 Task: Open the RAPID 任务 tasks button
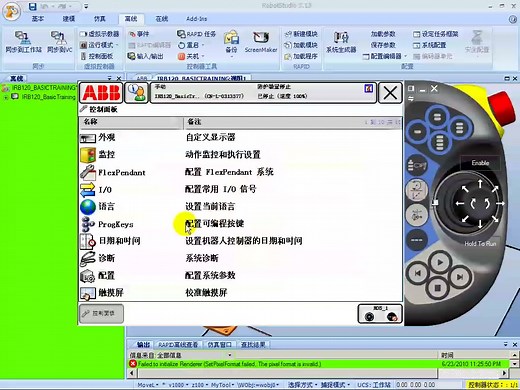pyautogui.click(x=196, y=34)
